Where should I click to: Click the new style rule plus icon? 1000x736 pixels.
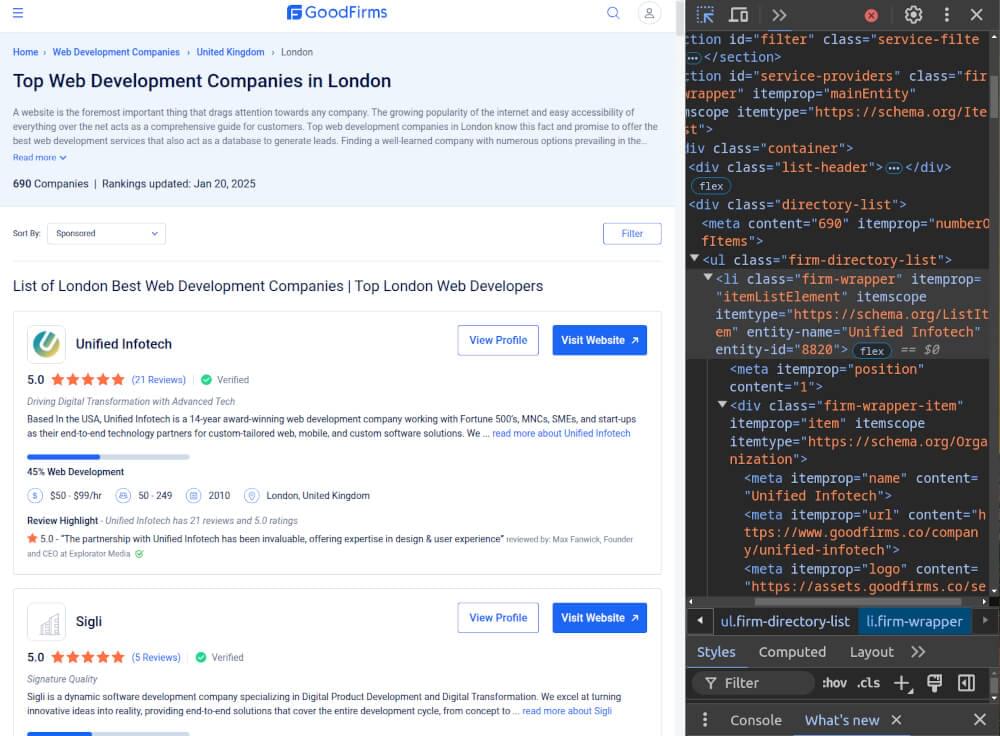point(902,683)
